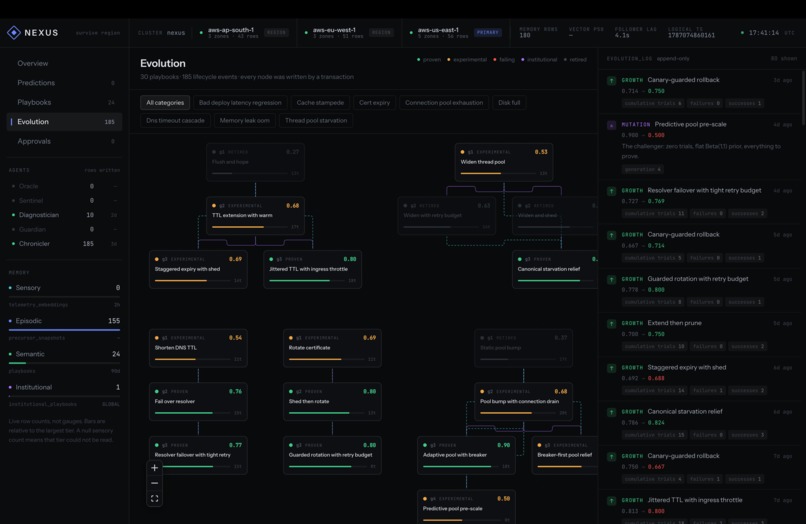Click the Nexus diamond logo icon
Screen dimensions: 806x524
pyautogui.click(x=14, y=32)
